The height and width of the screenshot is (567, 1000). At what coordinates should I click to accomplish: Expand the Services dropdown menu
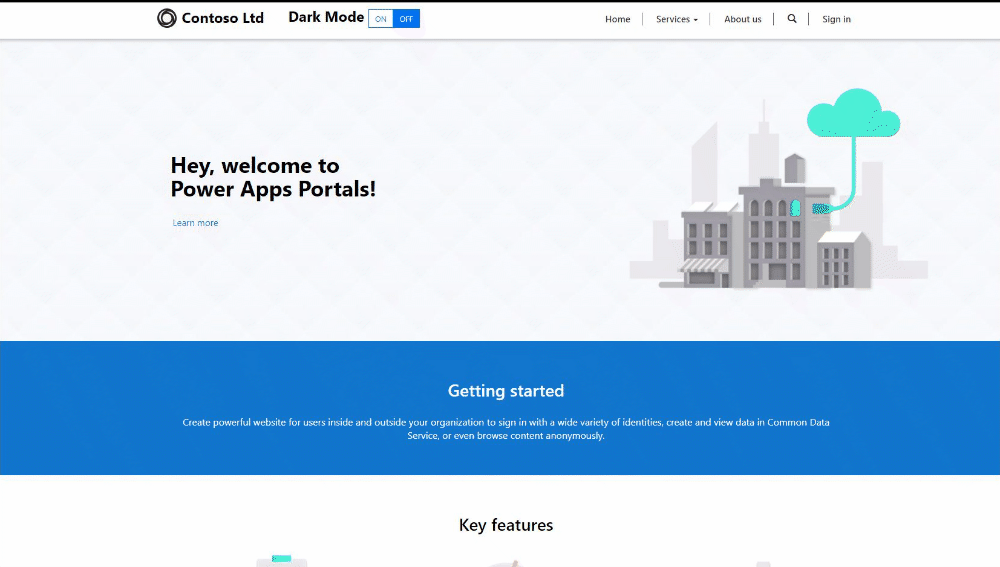click(x=677, y=19)
